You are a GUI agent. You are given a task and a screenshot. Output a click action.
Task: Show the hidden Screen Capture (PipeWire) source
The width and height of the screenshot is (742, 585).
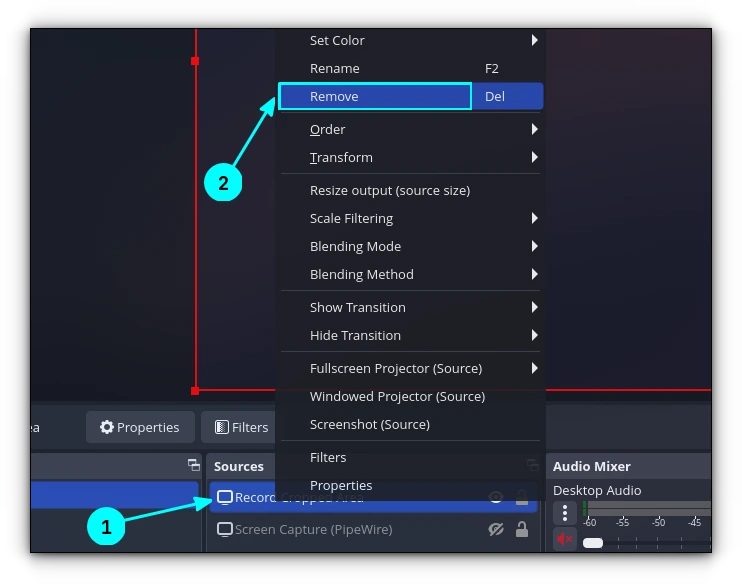[496, 530]
